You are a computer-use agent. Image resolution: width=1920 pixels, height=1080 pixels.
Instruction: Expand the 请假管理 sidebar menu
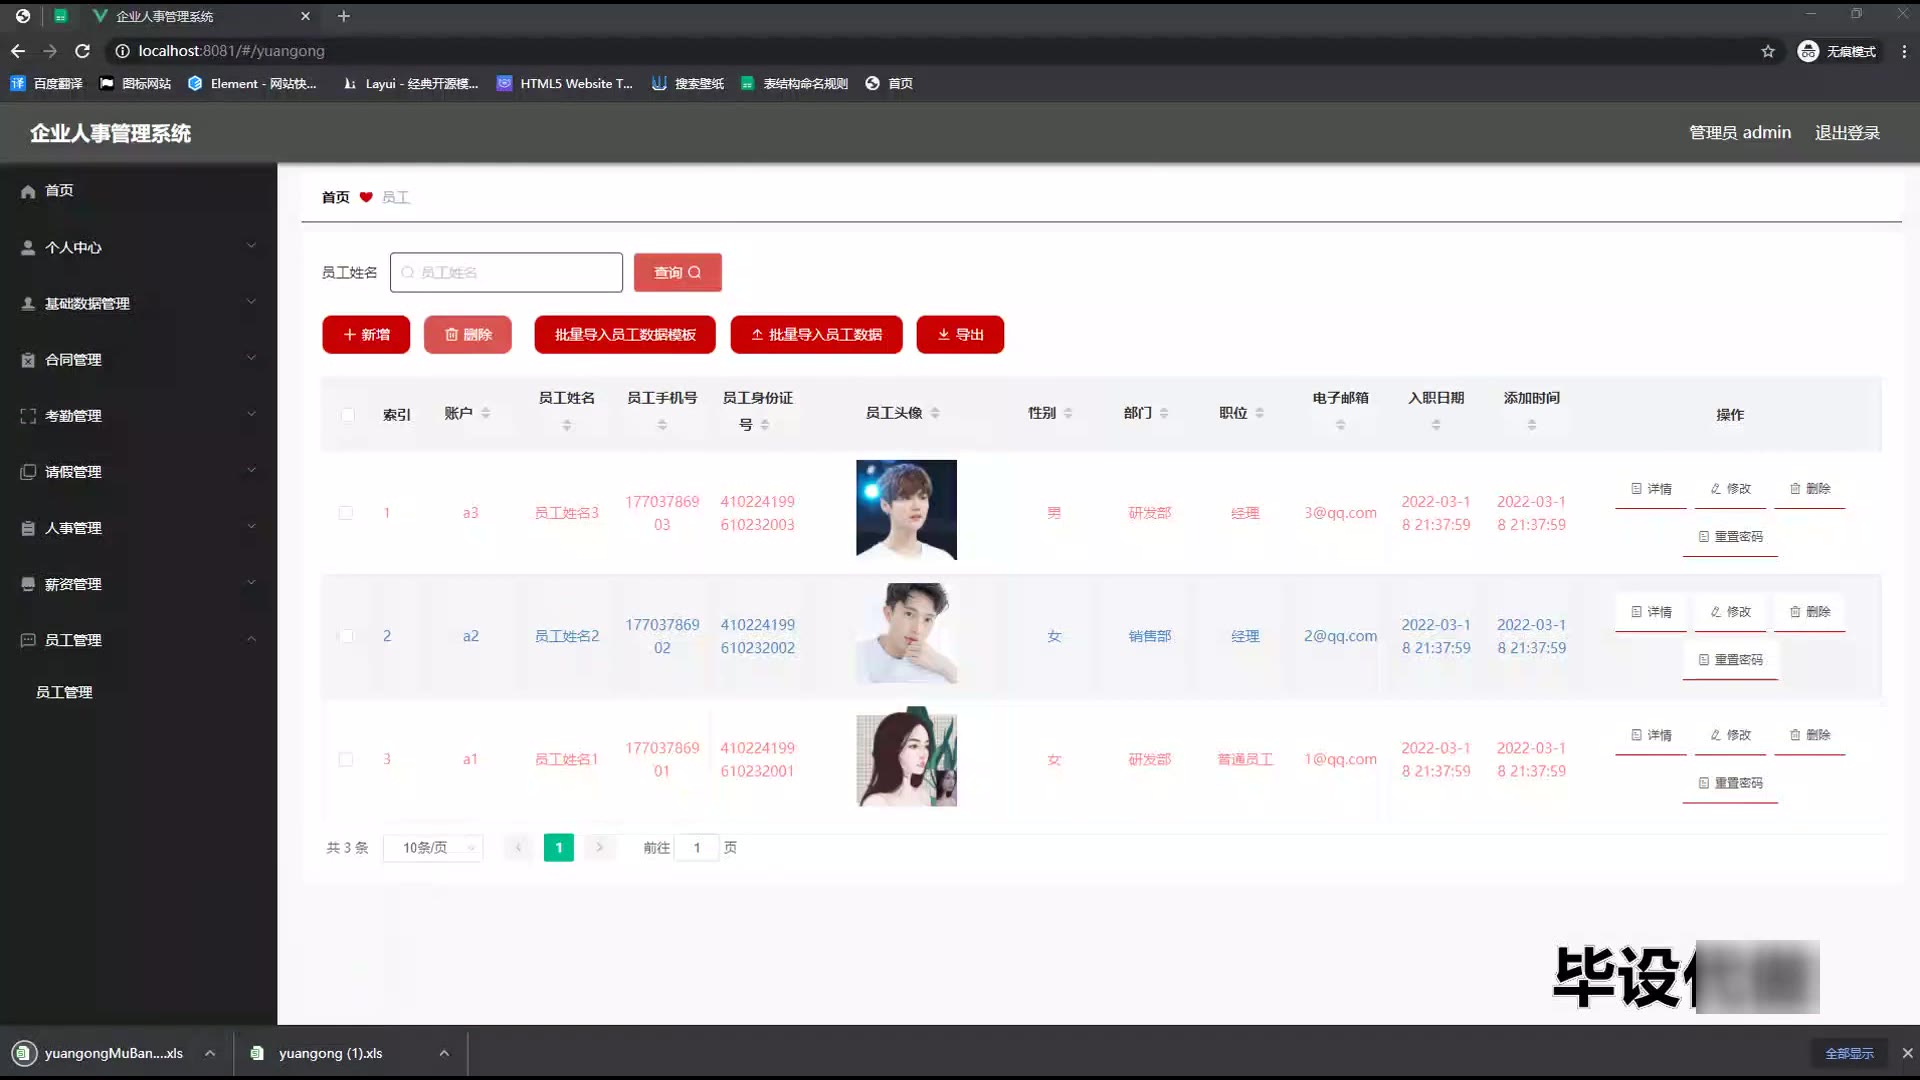point(138,471)
